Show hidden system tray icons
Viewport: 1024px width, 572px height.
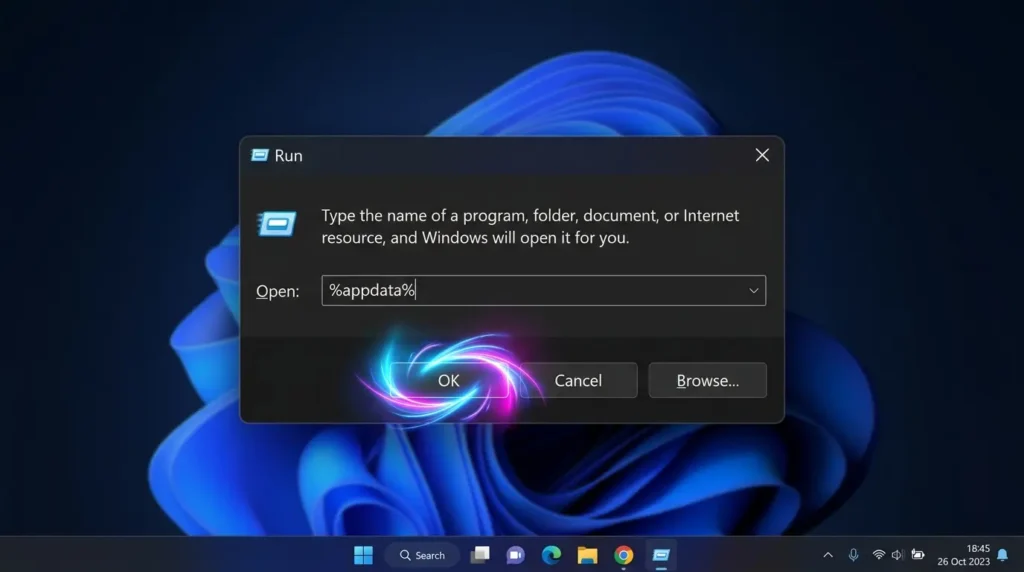coord(827,555)
